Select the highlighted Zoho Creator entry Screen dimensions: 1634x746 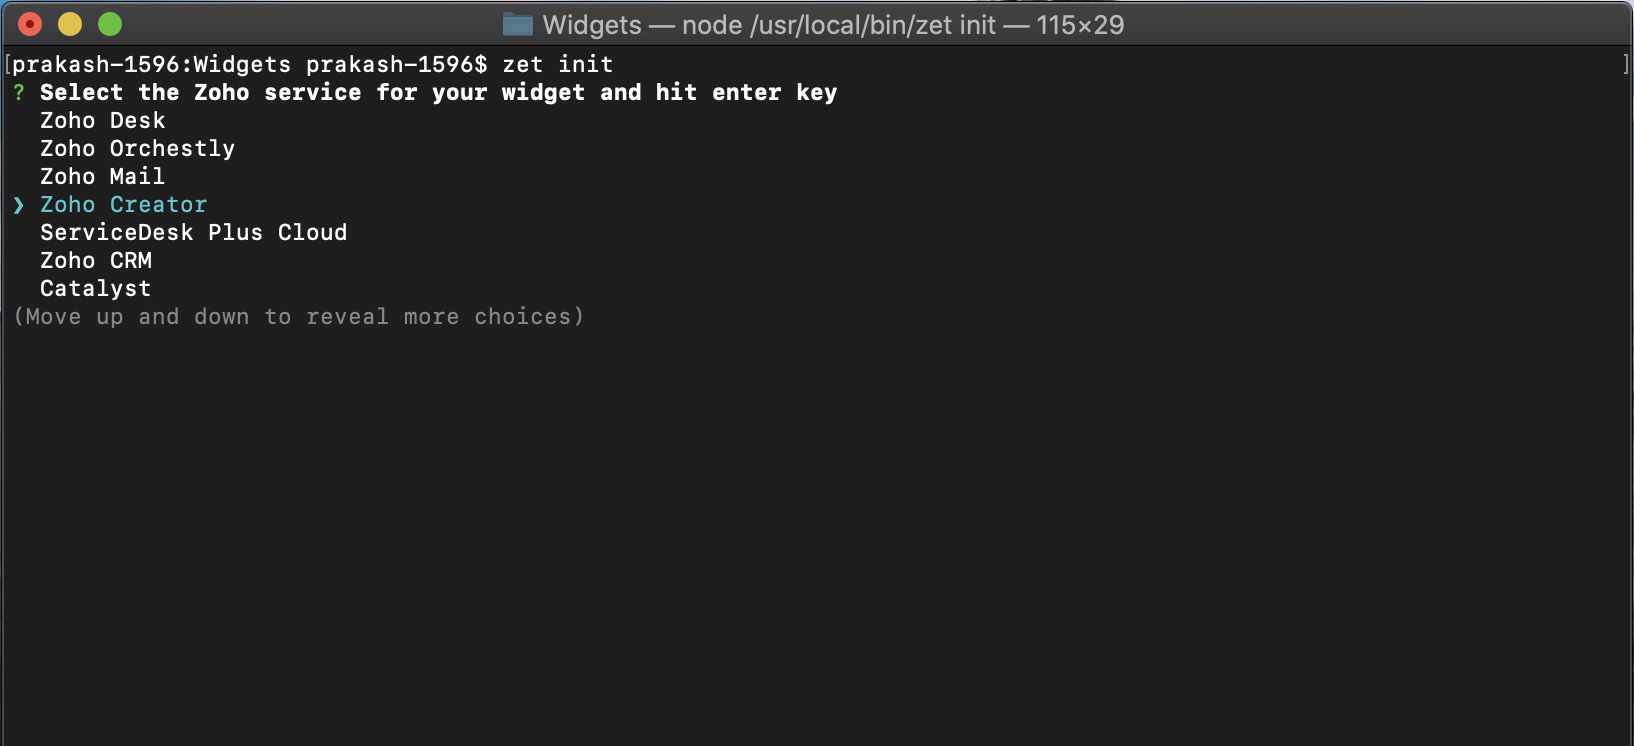123,205
